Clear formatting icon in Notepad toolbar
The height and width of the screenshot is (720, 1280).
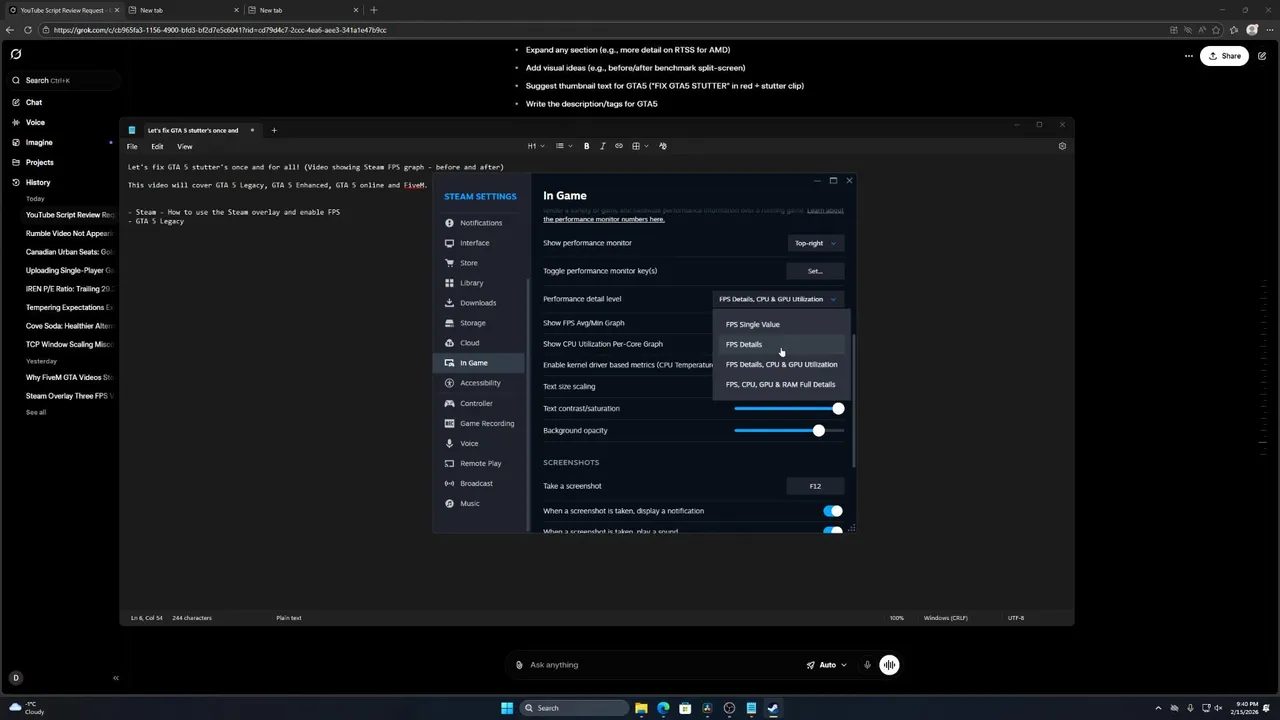[x=662, y=146]
